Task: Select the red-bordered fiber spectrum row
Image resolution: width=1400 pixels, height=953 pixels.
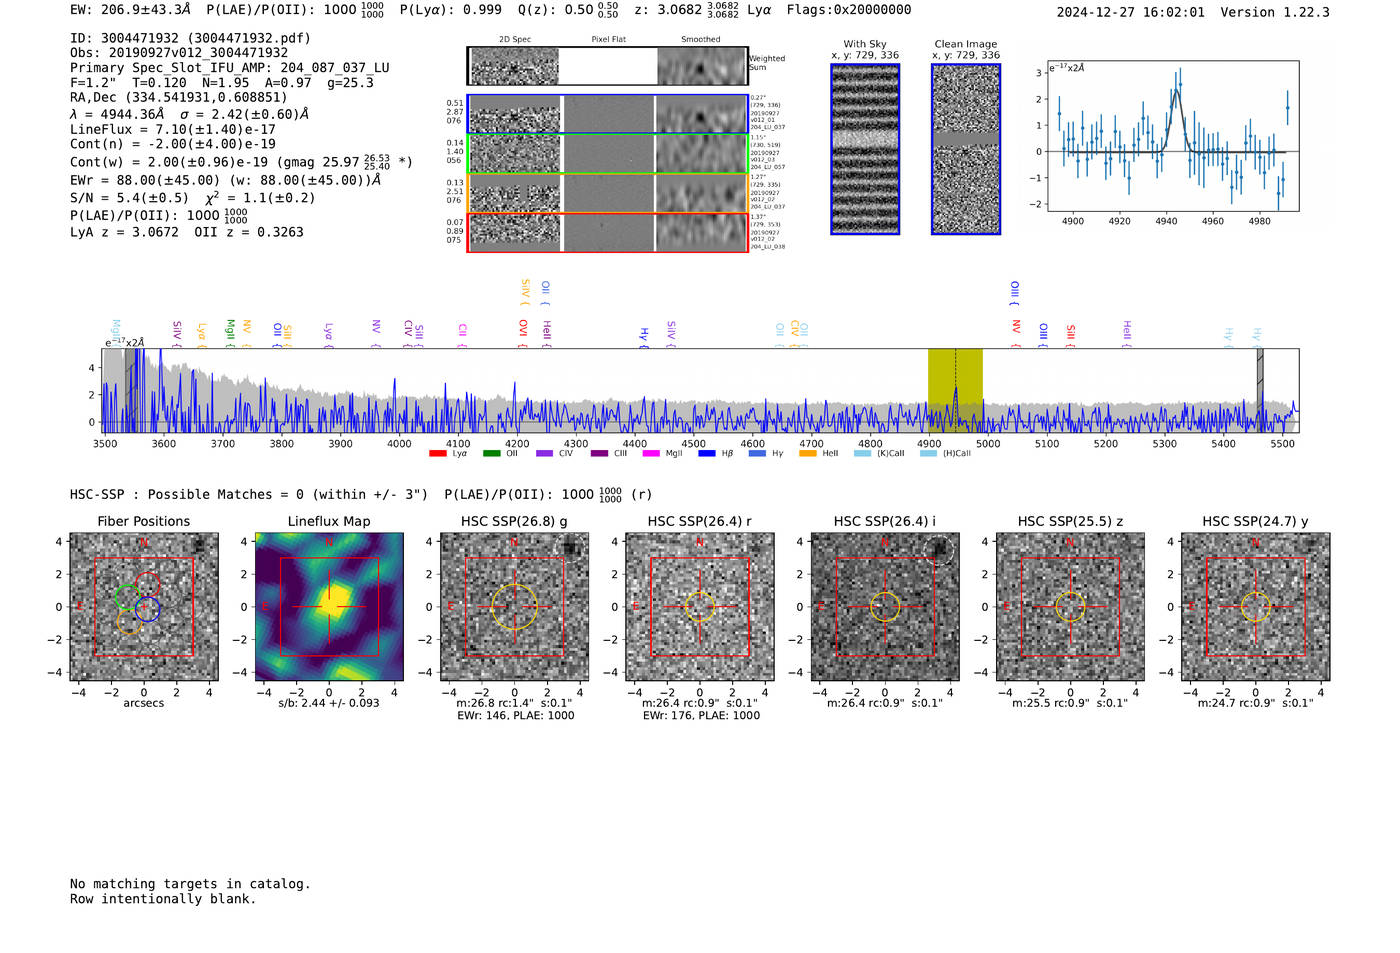Action: tap(607, 233)
